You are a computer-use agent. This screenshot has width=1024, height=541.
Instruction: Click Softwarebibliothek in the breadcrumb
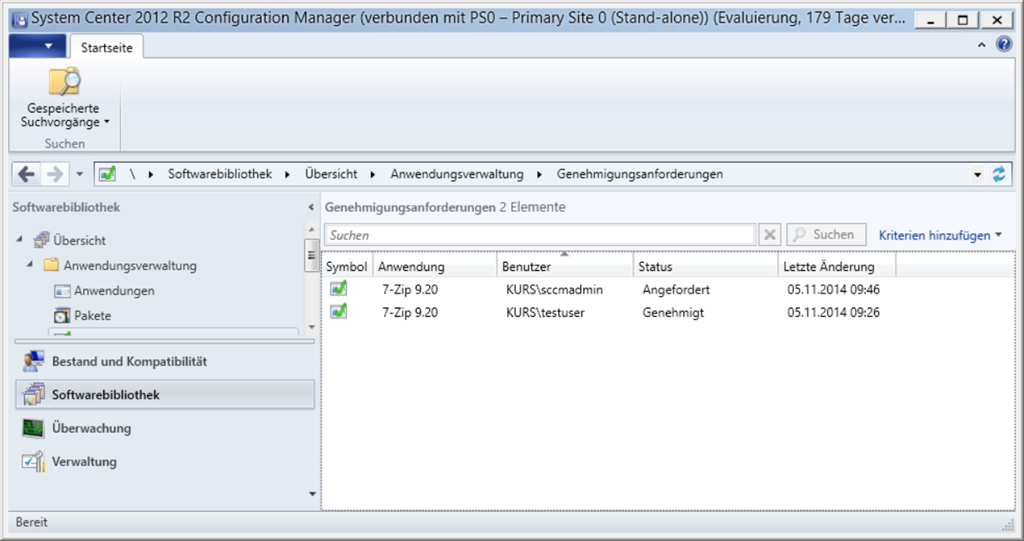(220, 174)
